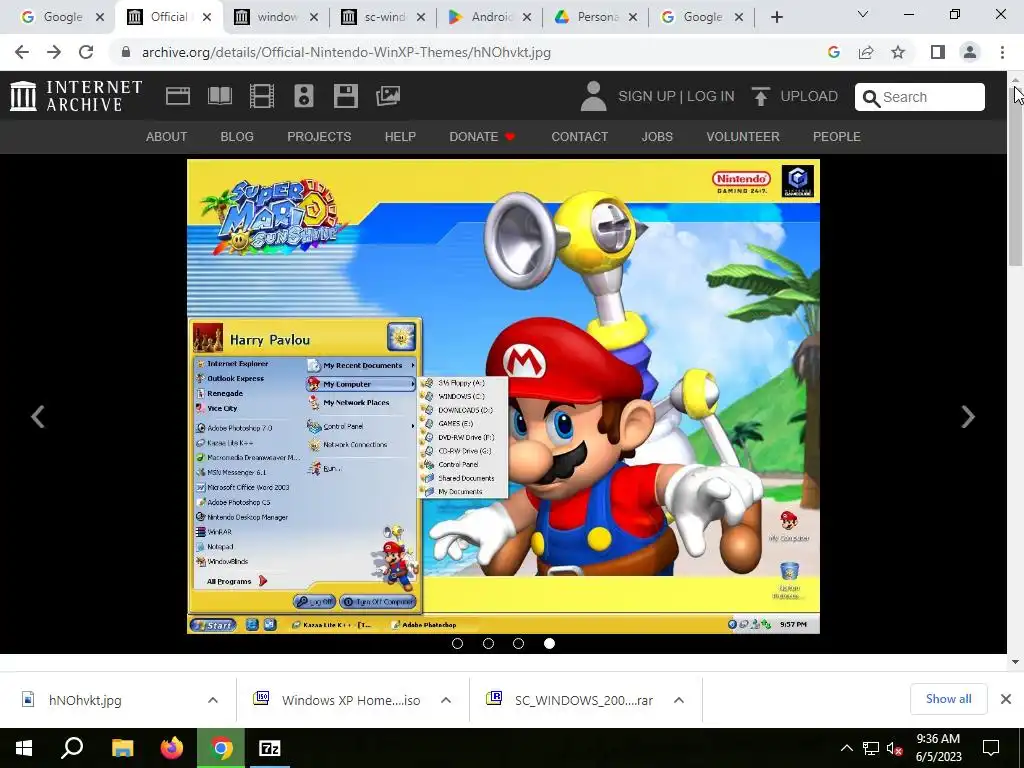
Task: Launch File Explorer from taskbar
Action: tap(122, 748)
